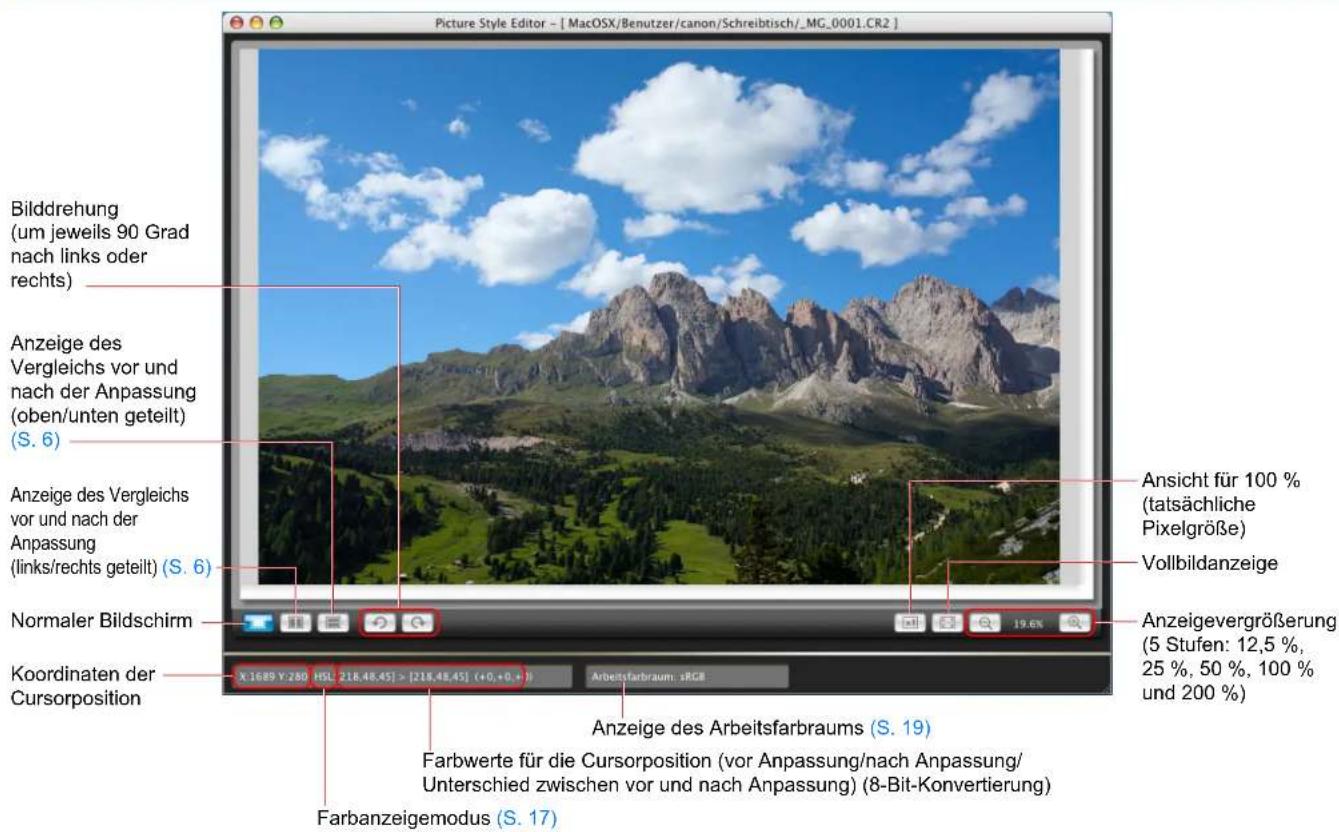Image resolution: width=1339 pixels, height=832 pixels.
Task: Select the normal screen view button
Action: pyautogui.click(x=260, y=622)
